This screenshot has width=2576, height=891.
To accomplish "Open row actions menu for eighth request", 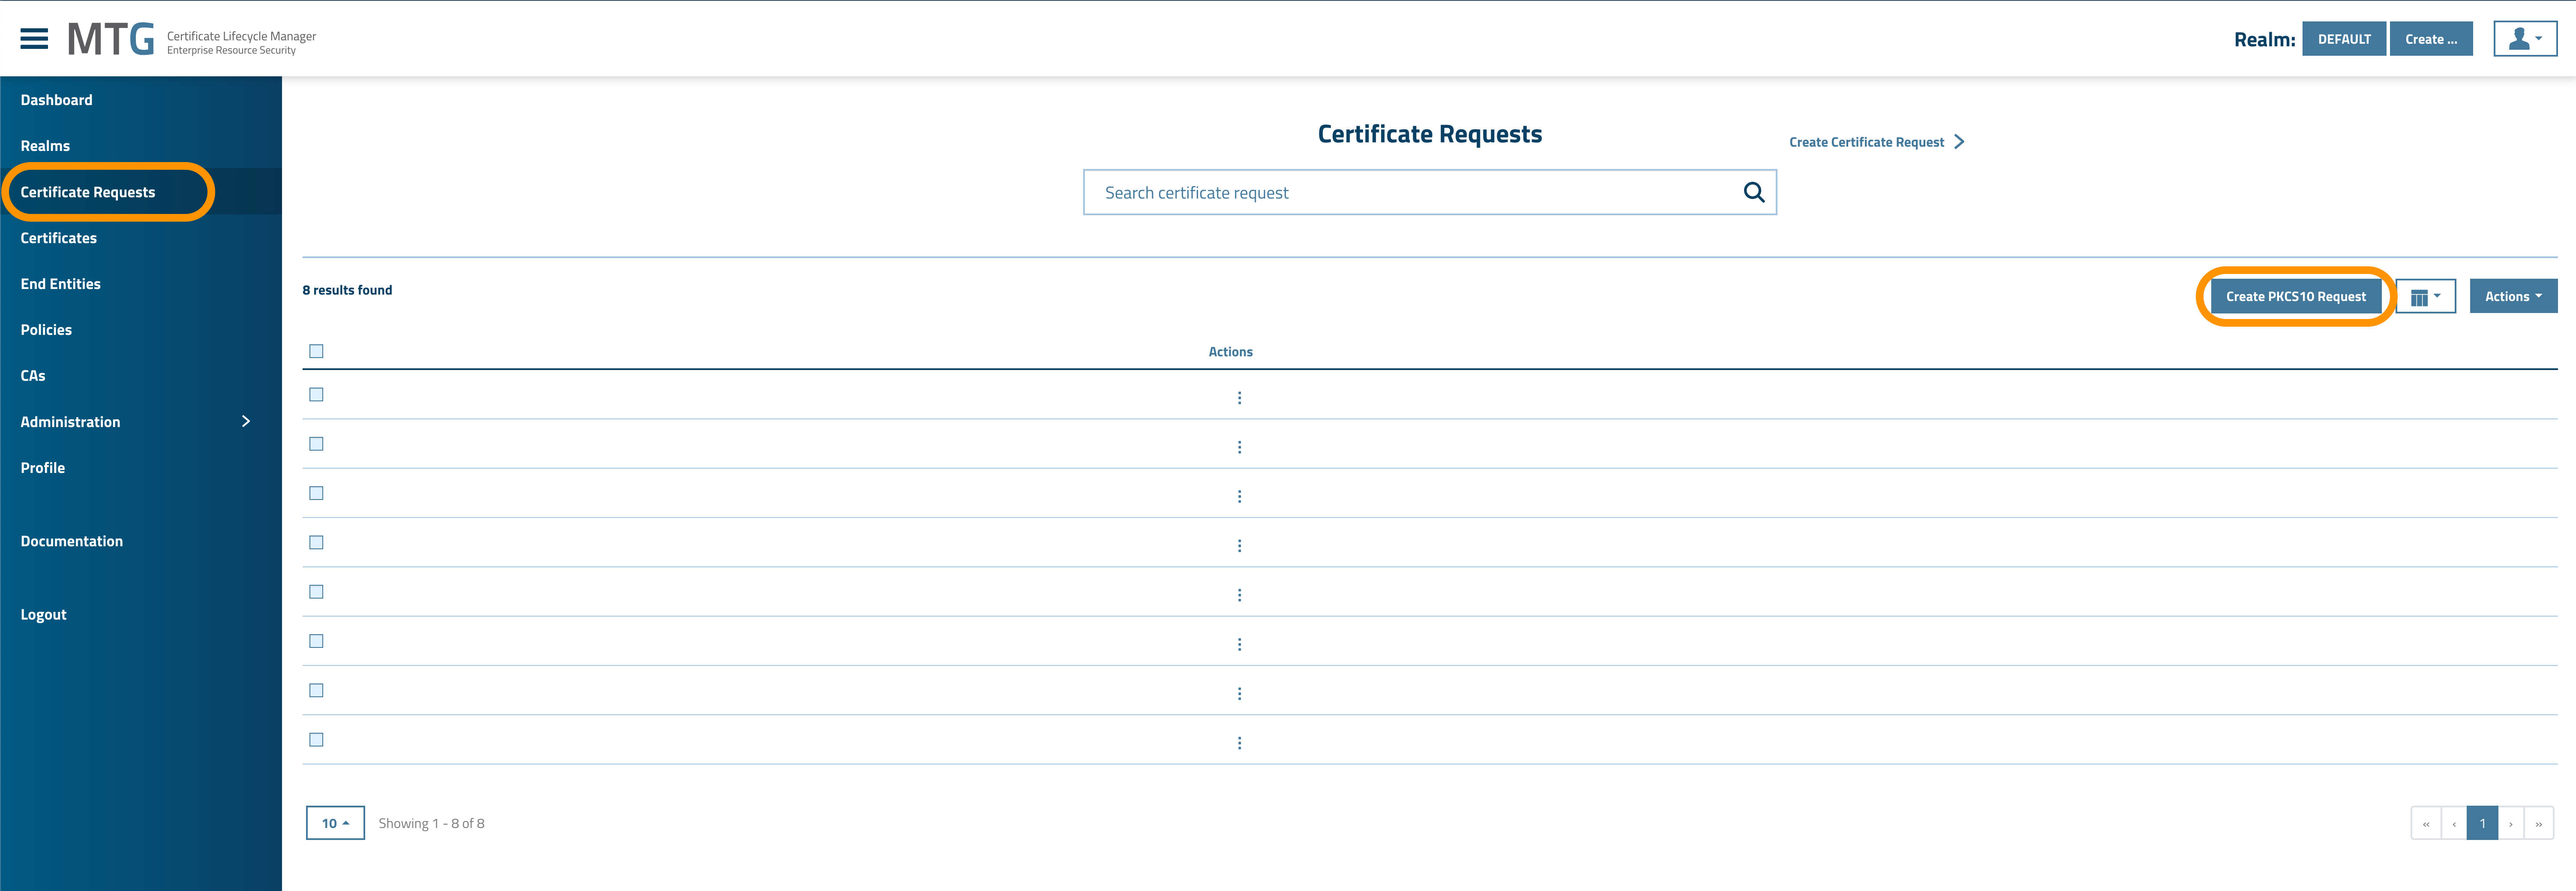I will pyautogui.click(x=1239, y=743).
